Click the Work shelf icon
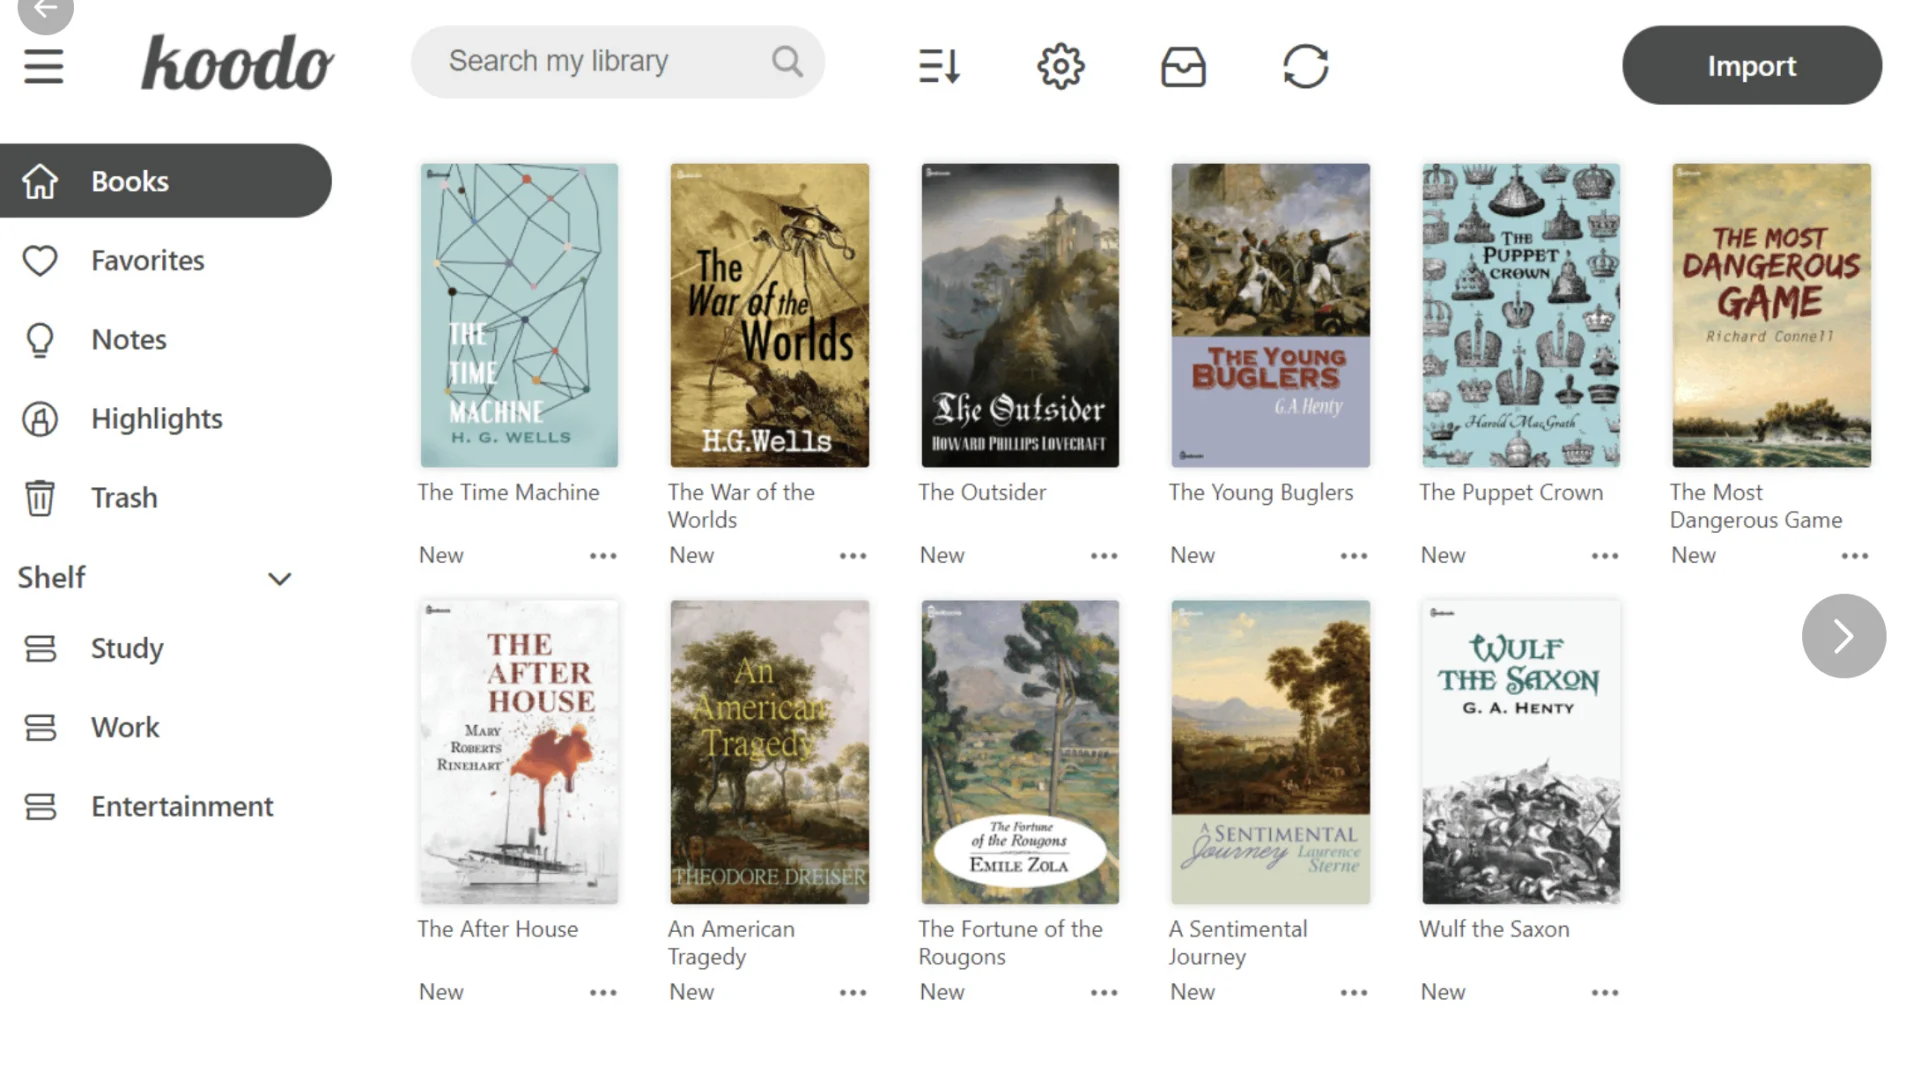 [40, 728]
